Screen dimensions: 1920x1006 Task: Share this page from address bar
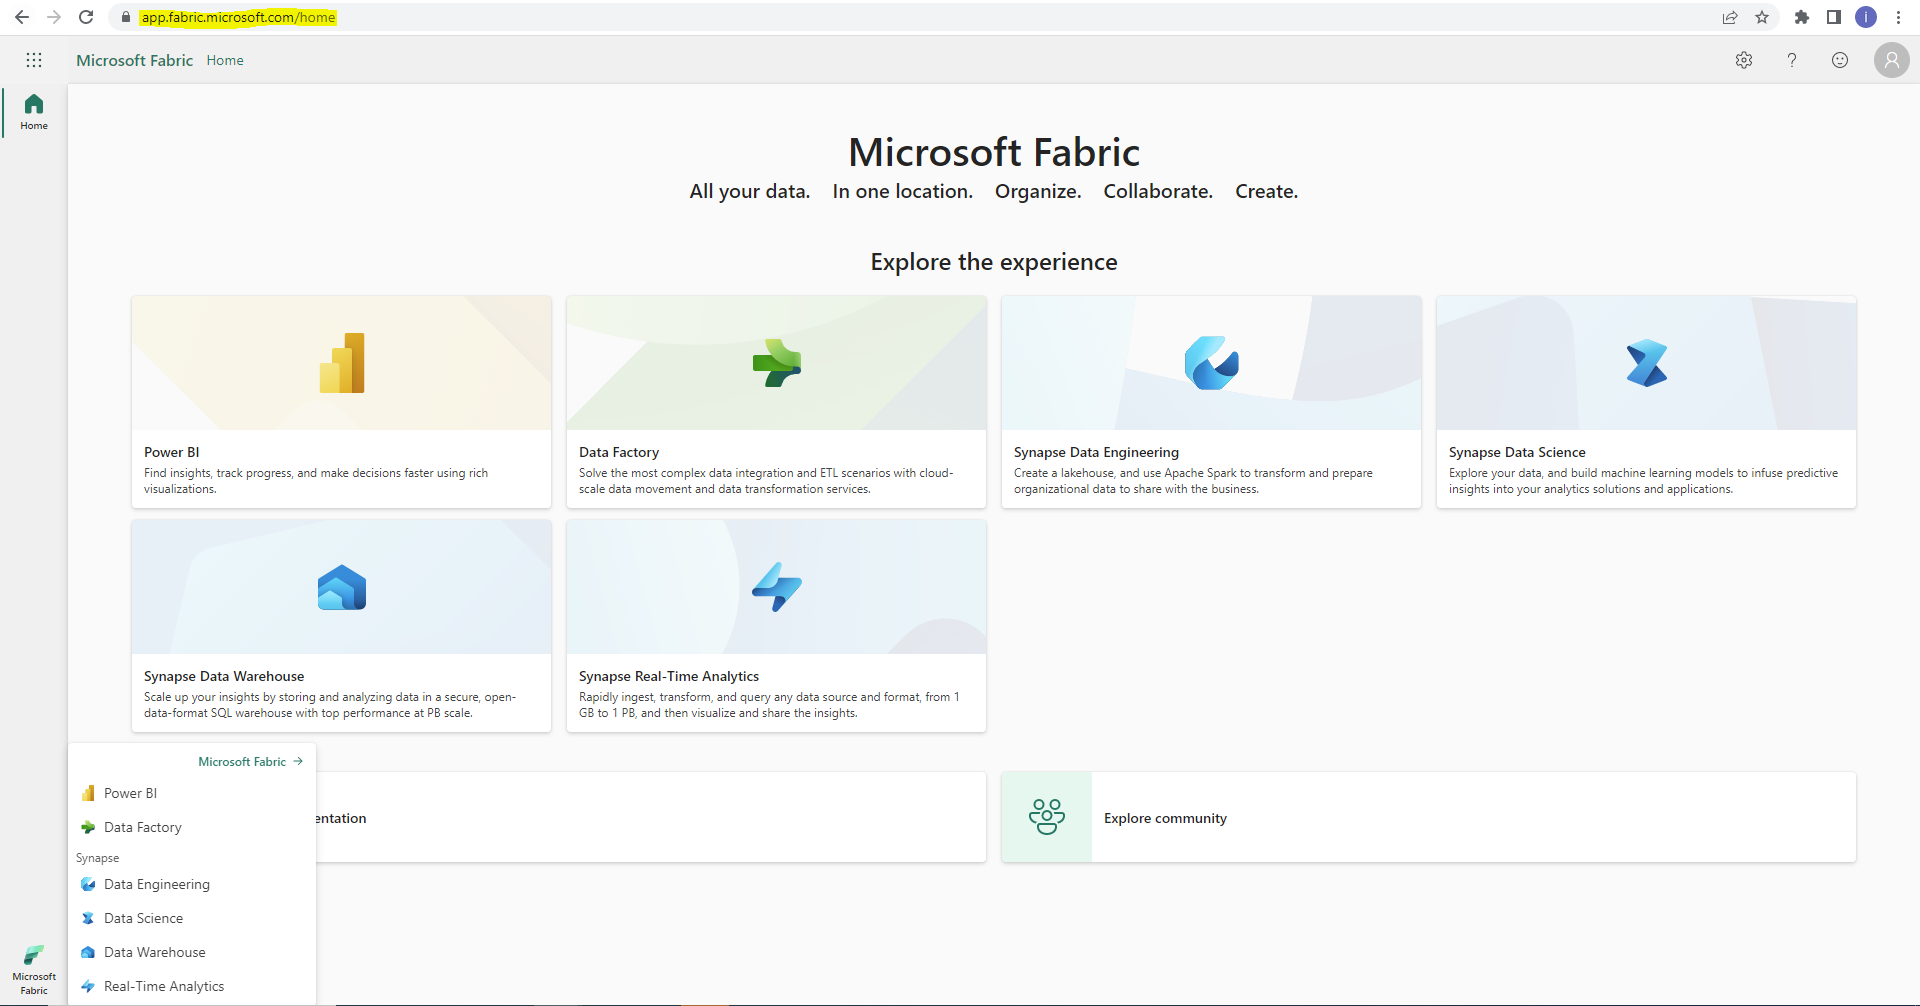[x=1730, y=17]
